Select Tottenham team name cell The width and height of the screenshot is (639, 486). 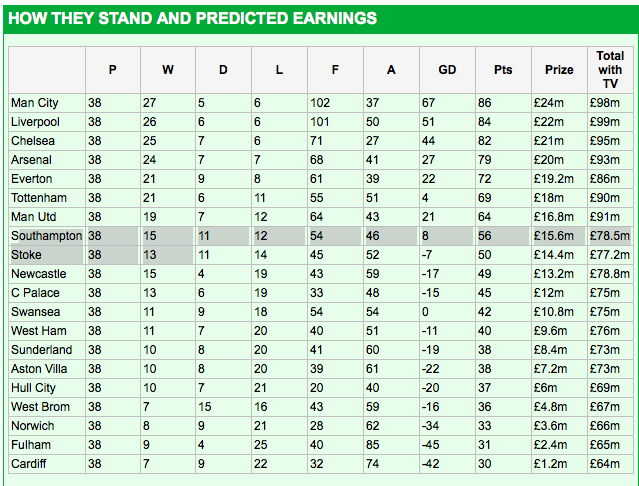pyautogui.click(x=47, y=198)
